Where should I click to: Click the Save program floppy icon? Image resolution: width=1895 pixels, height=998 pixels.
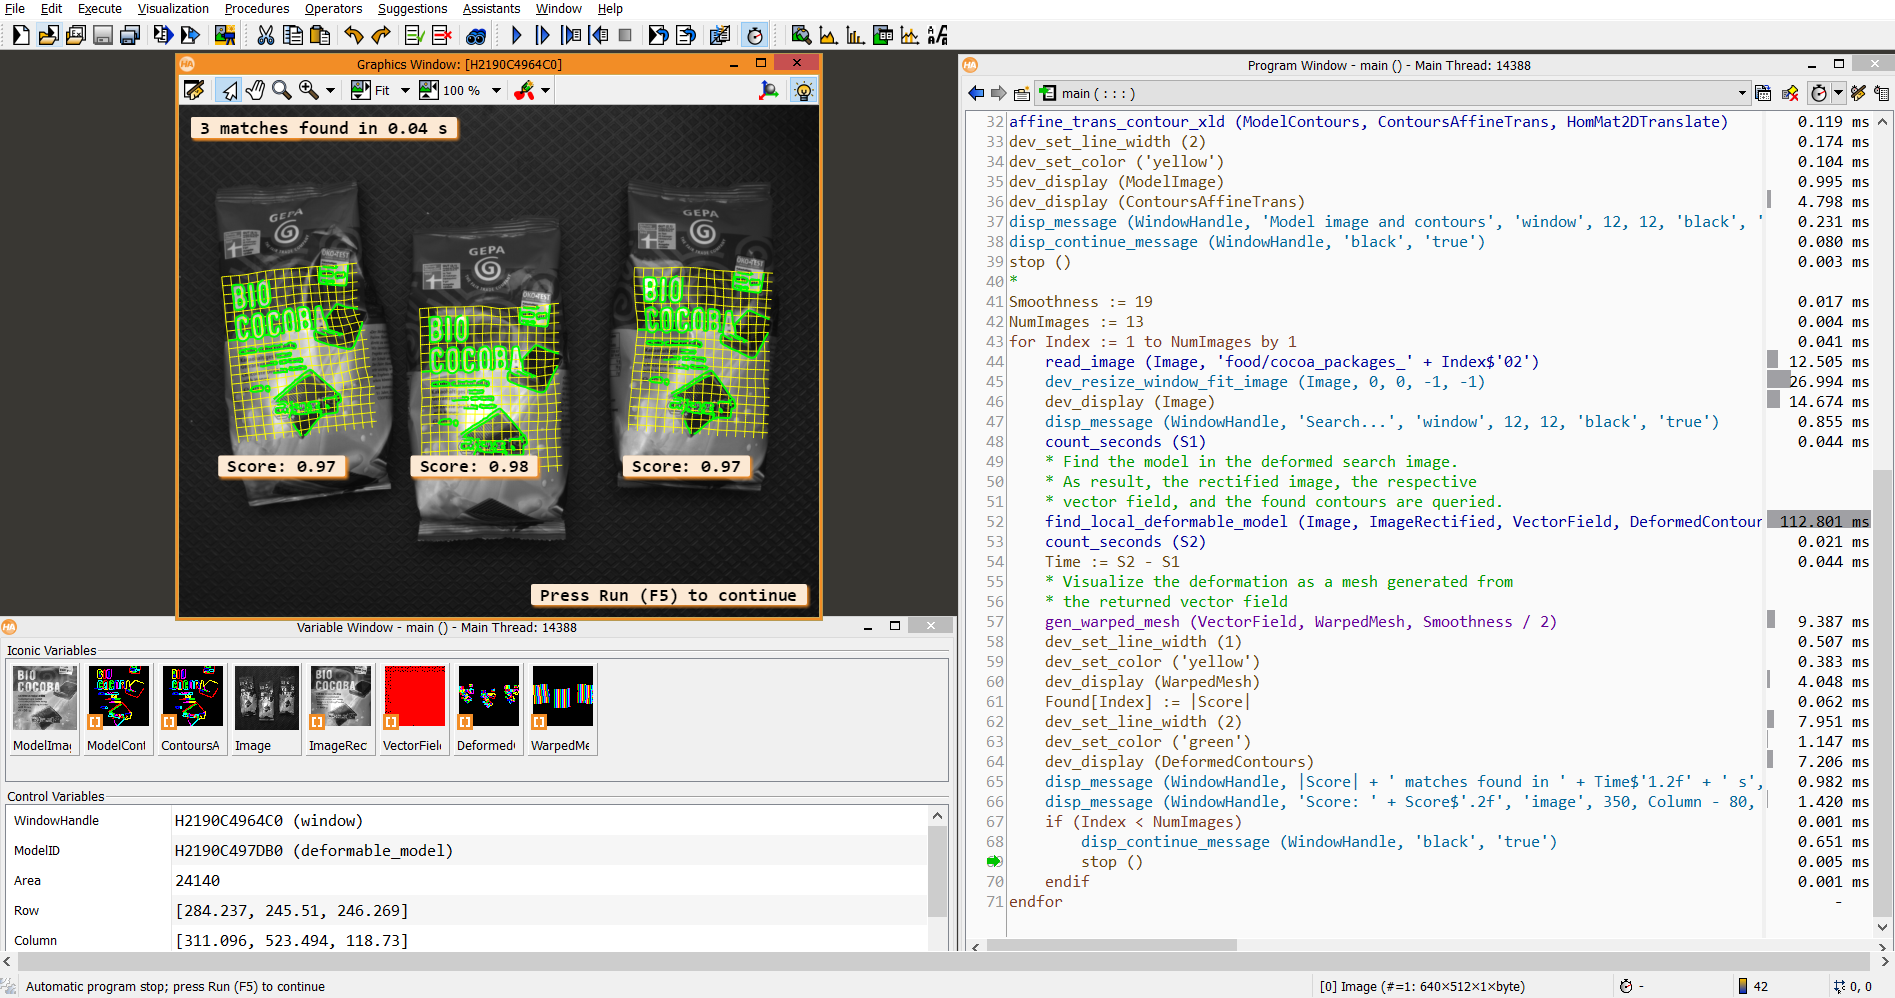pyautogui.click(x=103, y=36)
